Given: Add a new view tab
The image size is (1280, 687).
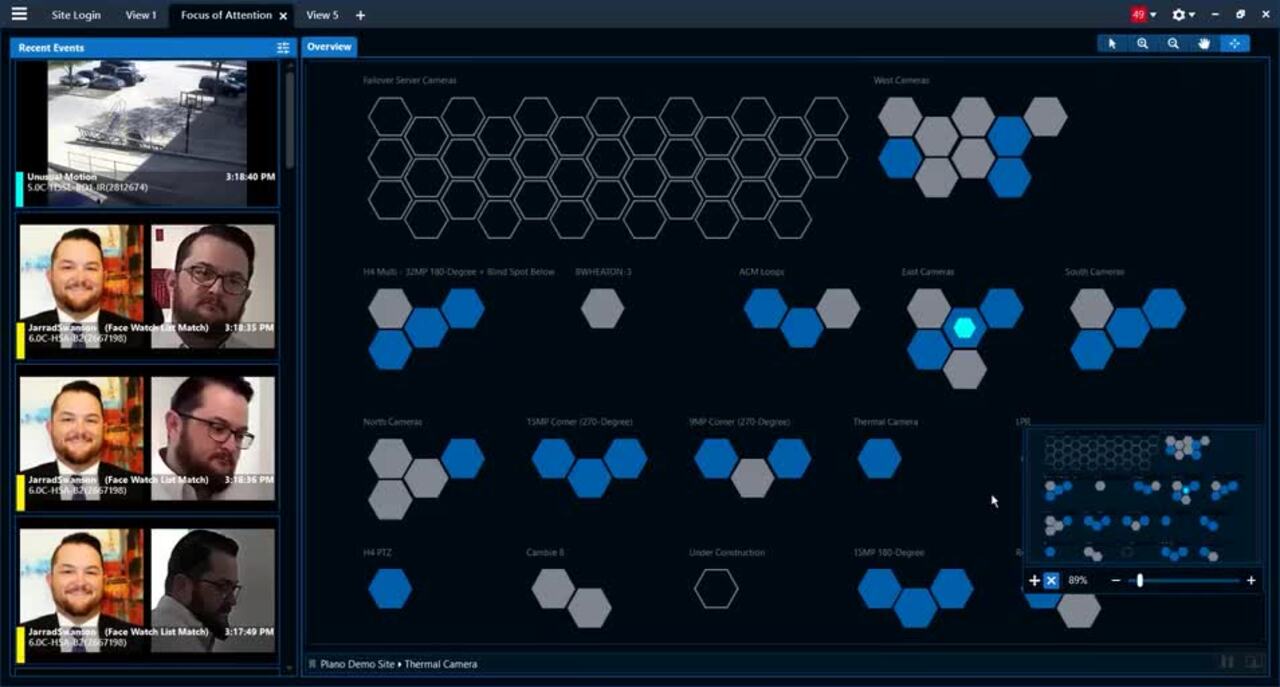Looking at the screenshot, I should tap(360, 15).
